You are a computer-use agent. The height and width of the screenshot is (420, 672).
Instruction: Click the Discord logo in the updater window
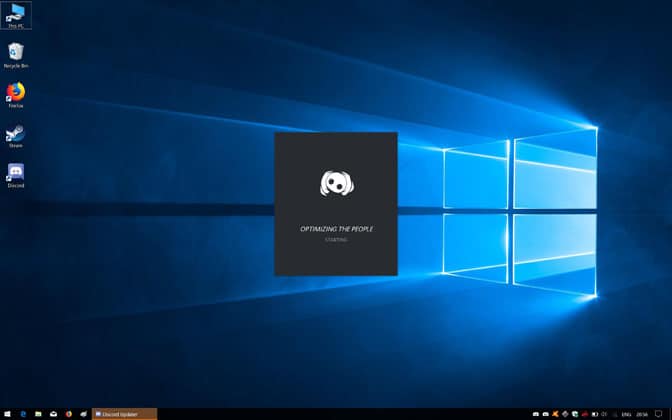[x=337, y=183]
